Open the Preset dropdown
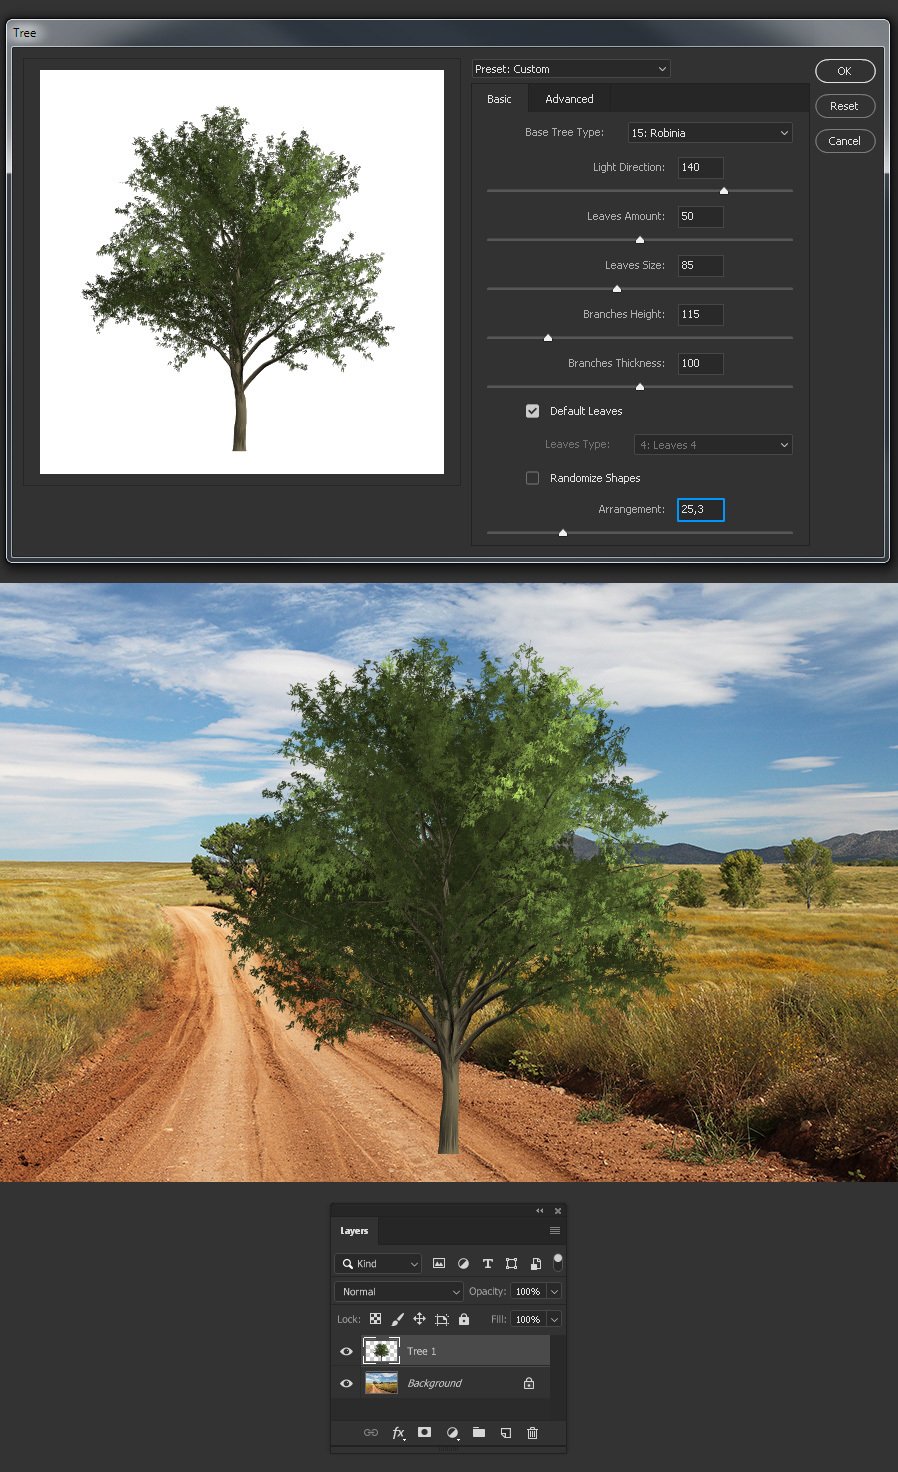The image size is (898, 1472). (571, 69)
